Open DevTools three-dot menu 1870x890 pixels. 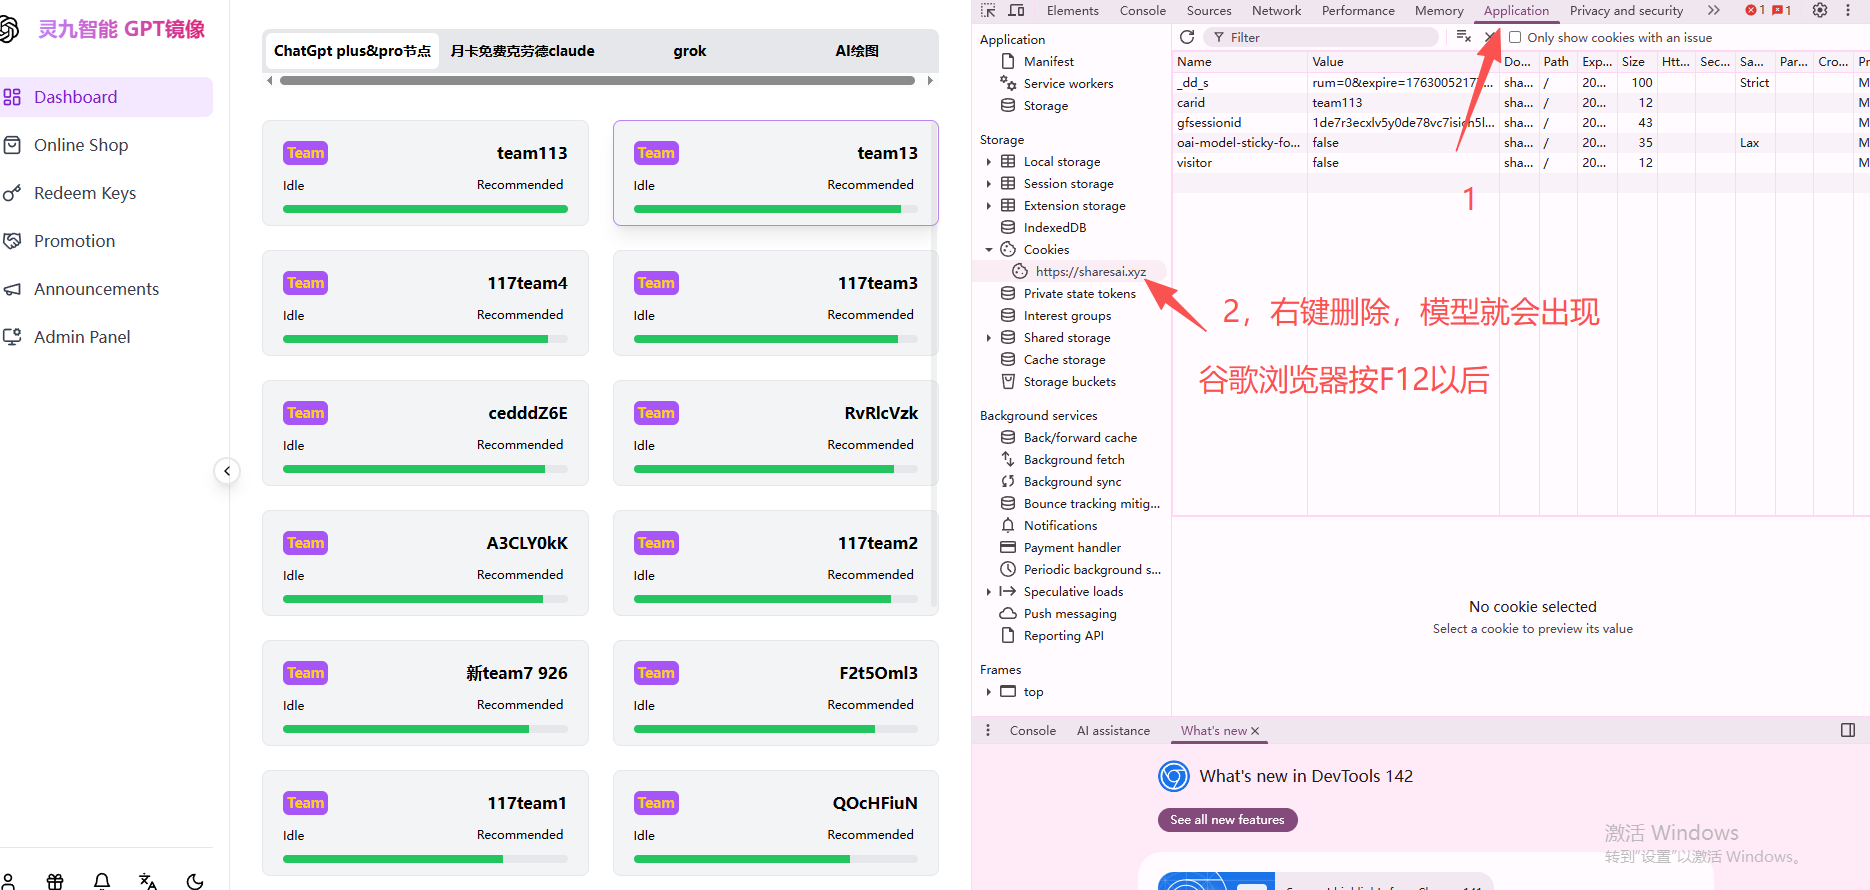[x=1848, y=10]
